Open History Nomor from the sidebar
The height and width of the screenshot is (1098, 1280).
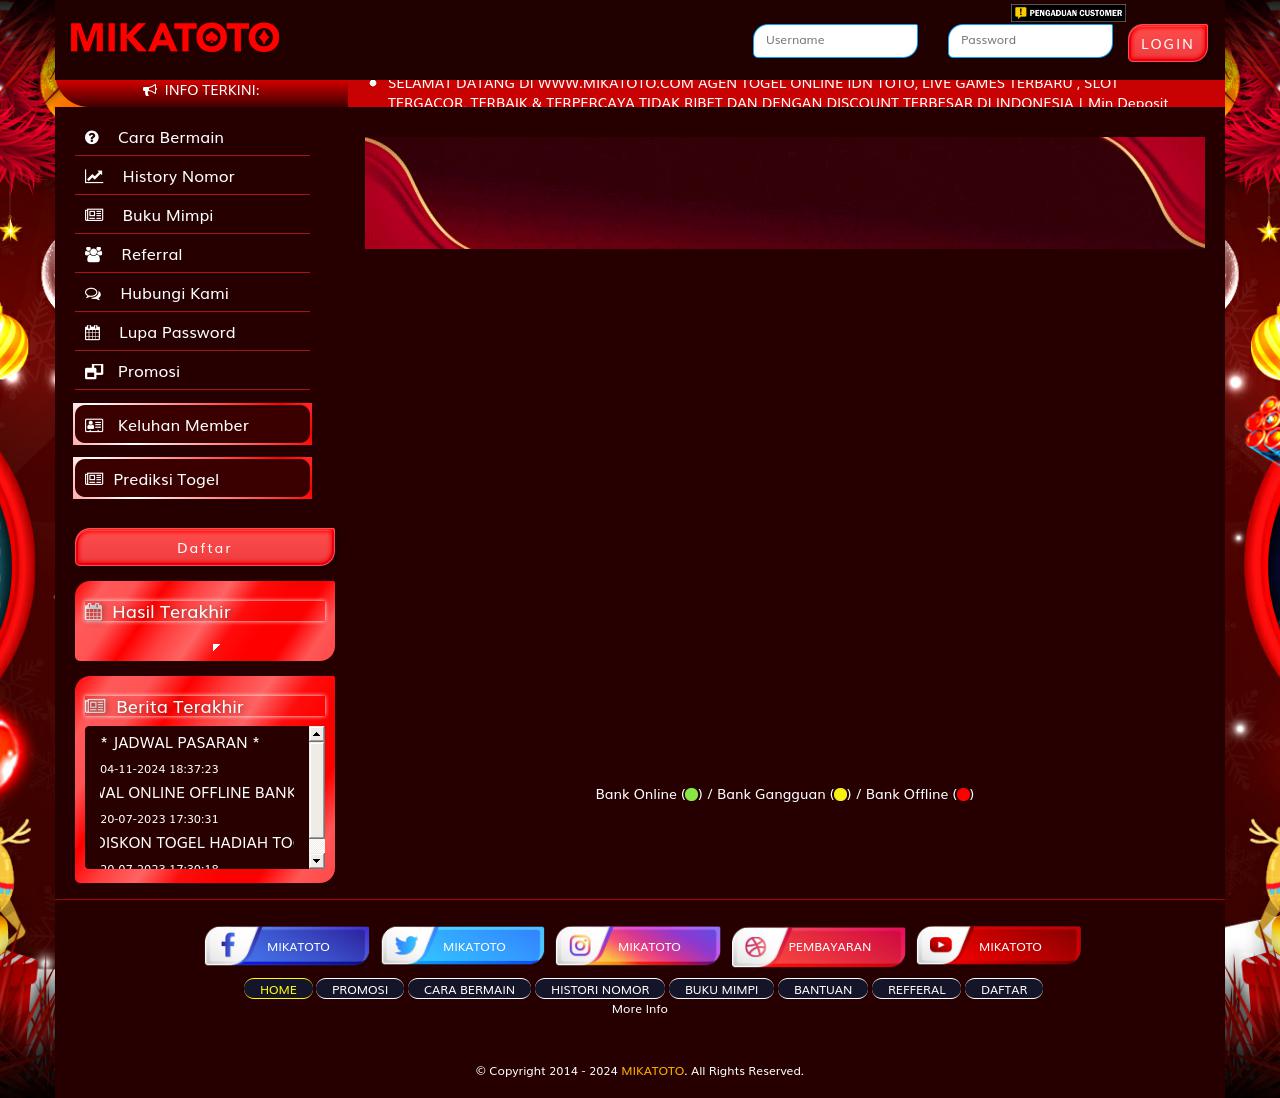click(x=178, y=176)
